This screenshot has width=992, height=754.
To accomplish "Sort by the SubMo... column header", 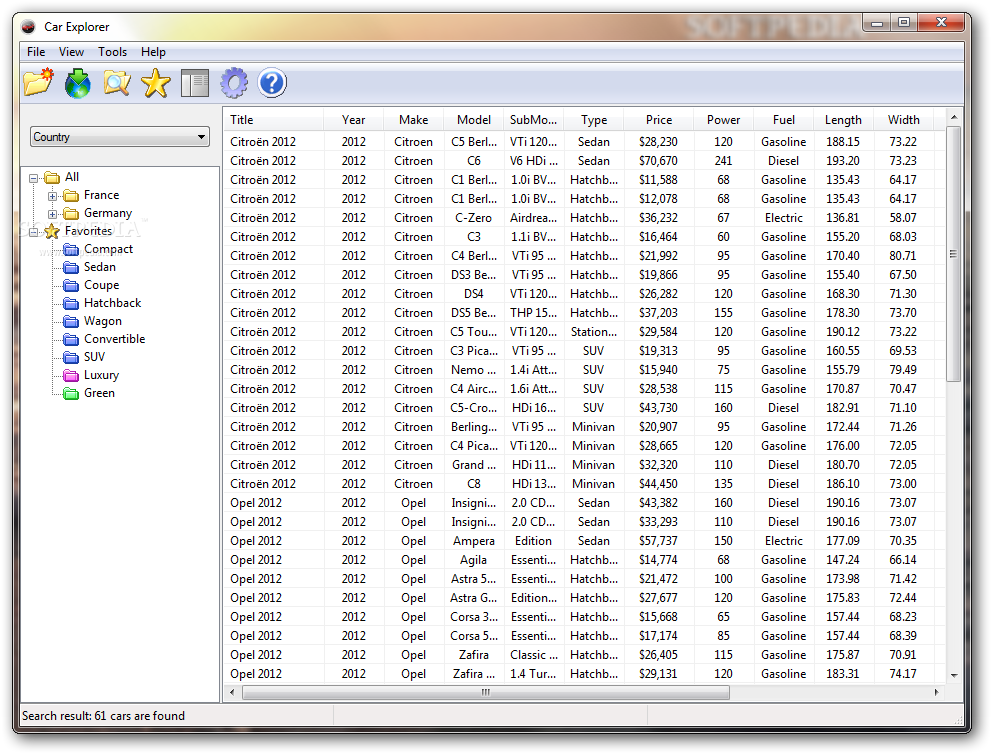I will click(x=533, y=120).
